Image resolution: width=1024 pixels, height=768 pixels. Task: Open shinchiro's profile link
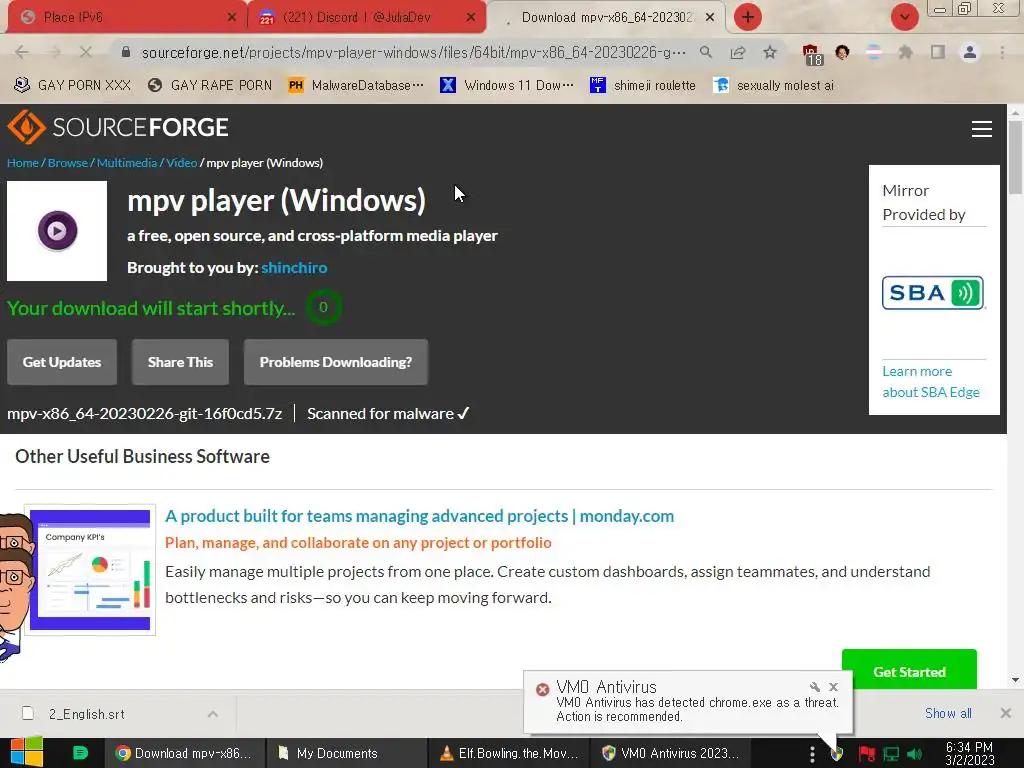click(x=294, y=268)
